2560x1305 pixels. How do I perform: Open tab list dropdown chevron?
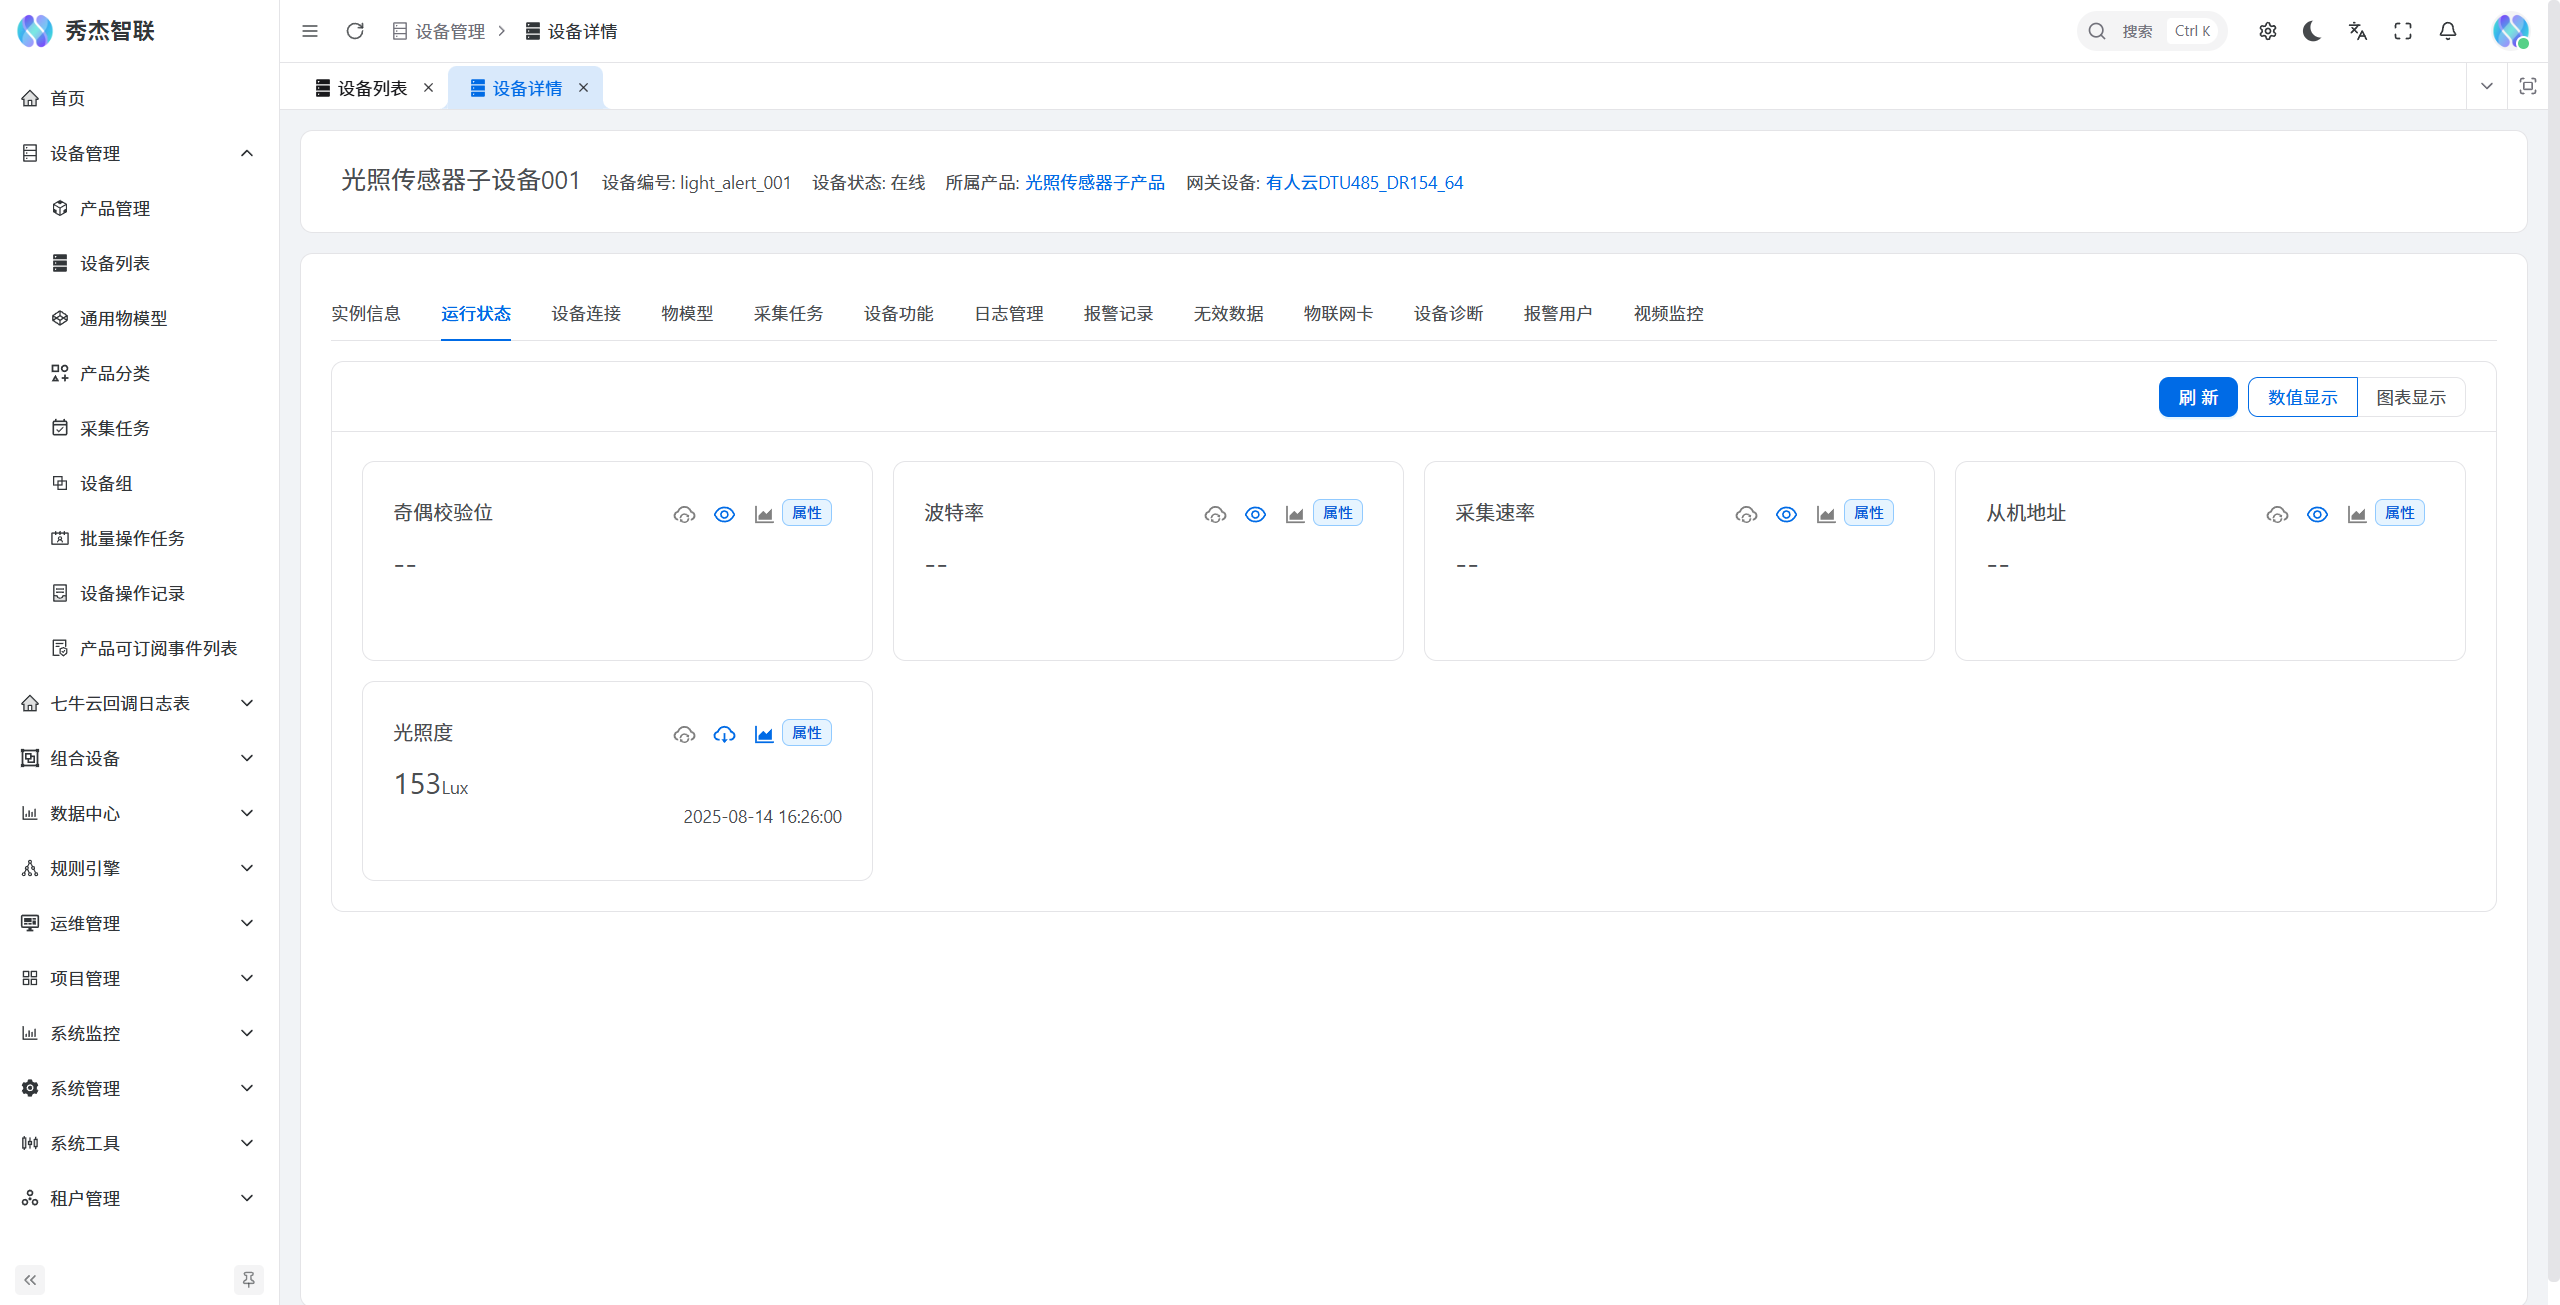coord(2487,87)
